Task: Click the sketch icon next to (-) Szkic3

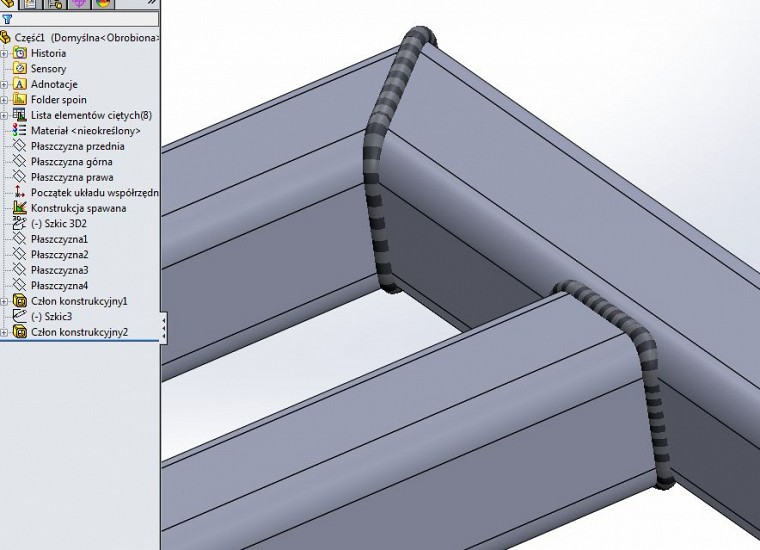Action: (20, 316)
